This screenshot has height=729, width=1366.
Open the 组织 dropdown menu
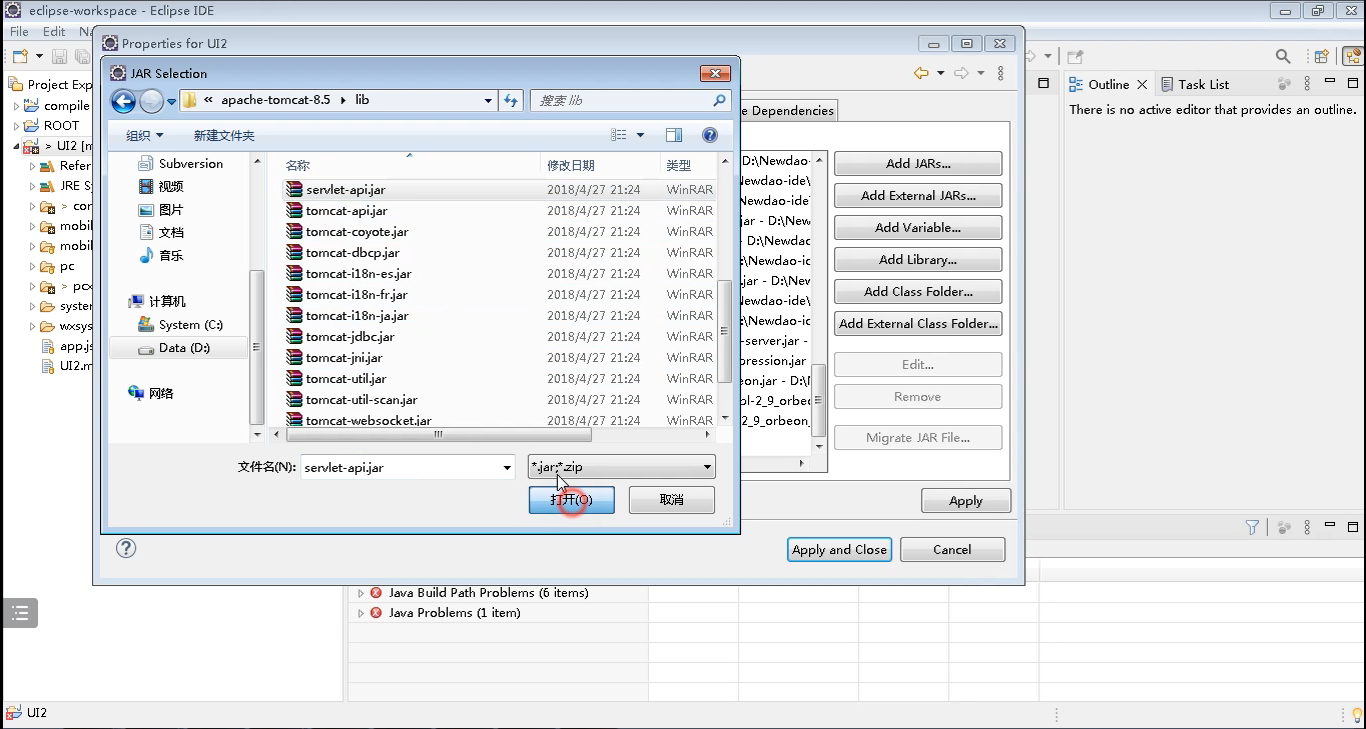point(144,135)
